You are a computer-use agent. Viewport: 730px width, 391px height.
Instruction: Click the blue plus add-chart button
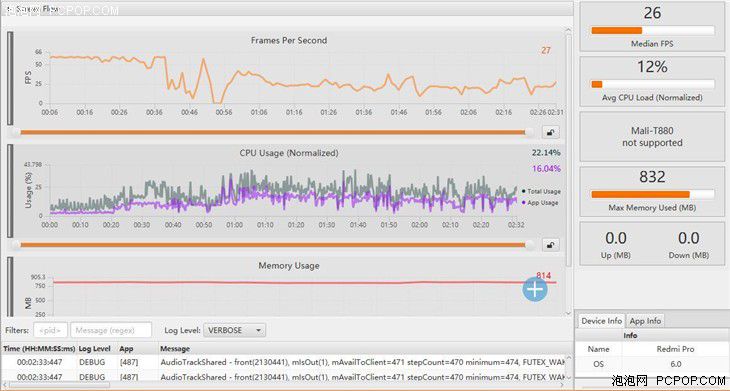535,289
